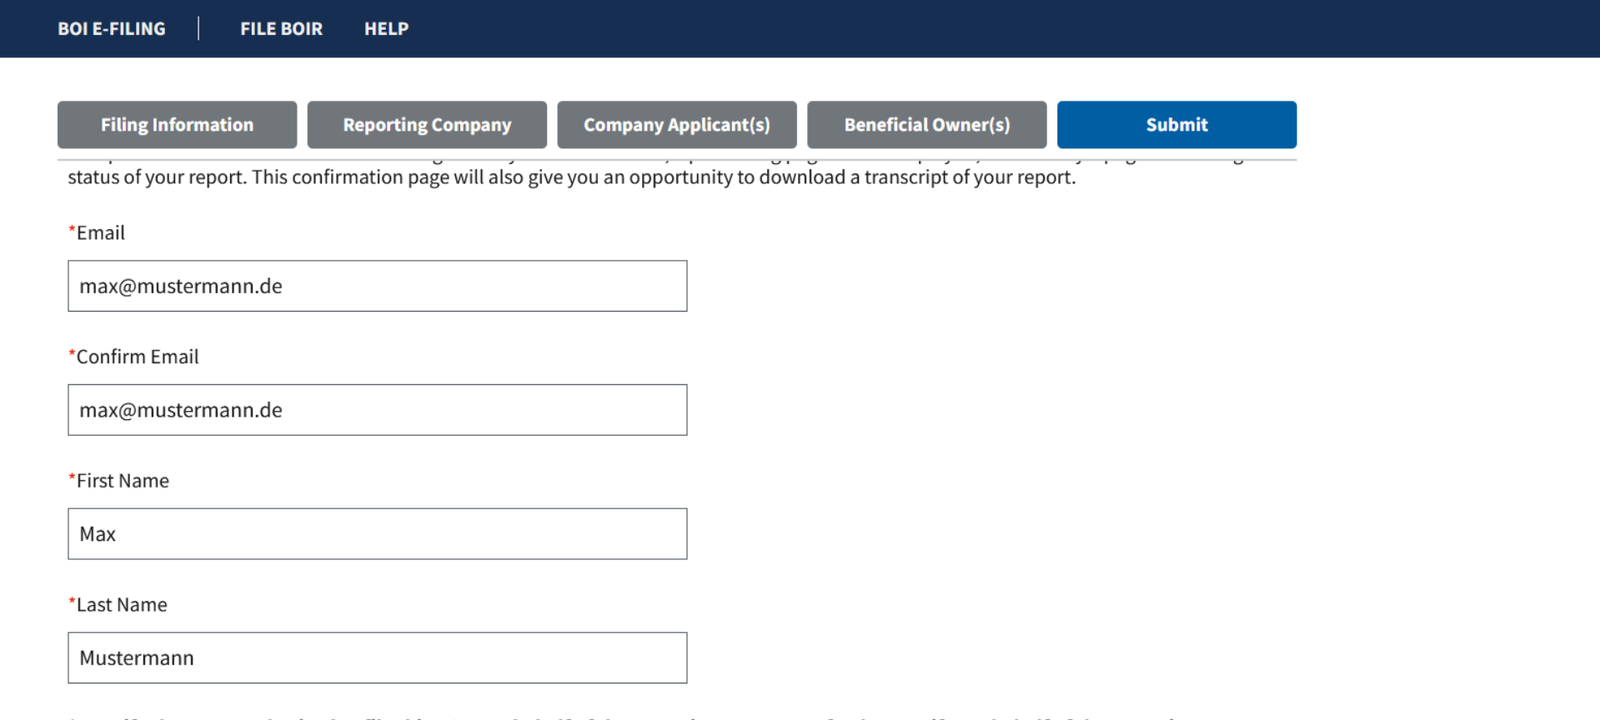Click the divider line after BOI E-FILING

click(x=198, y=29)
